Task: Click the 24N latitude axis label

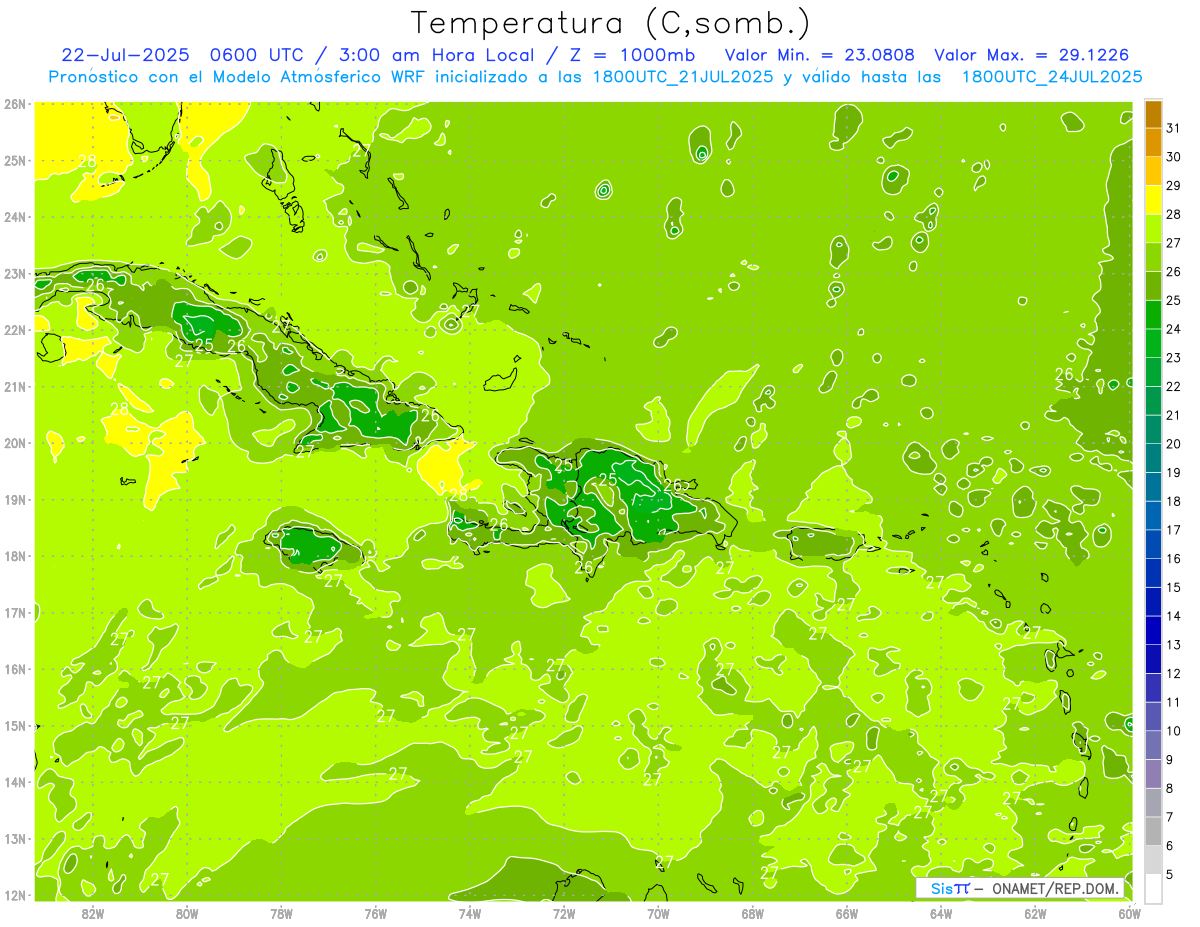Action: click(15, 217)
